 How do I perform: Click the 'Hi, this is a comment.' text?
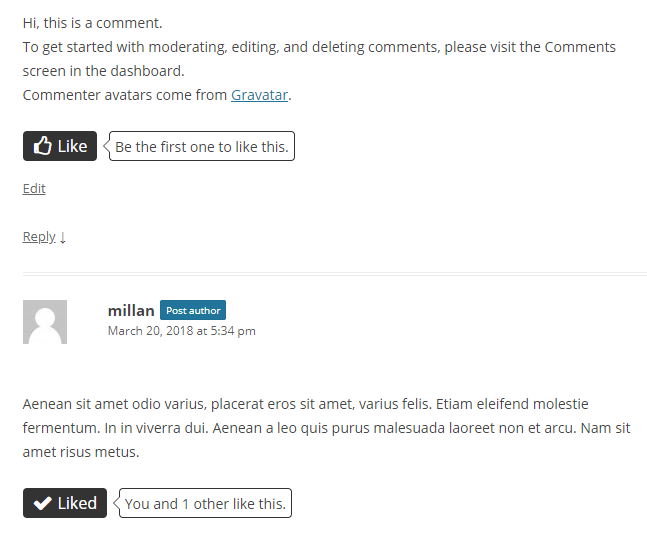(x=92, y=23)
